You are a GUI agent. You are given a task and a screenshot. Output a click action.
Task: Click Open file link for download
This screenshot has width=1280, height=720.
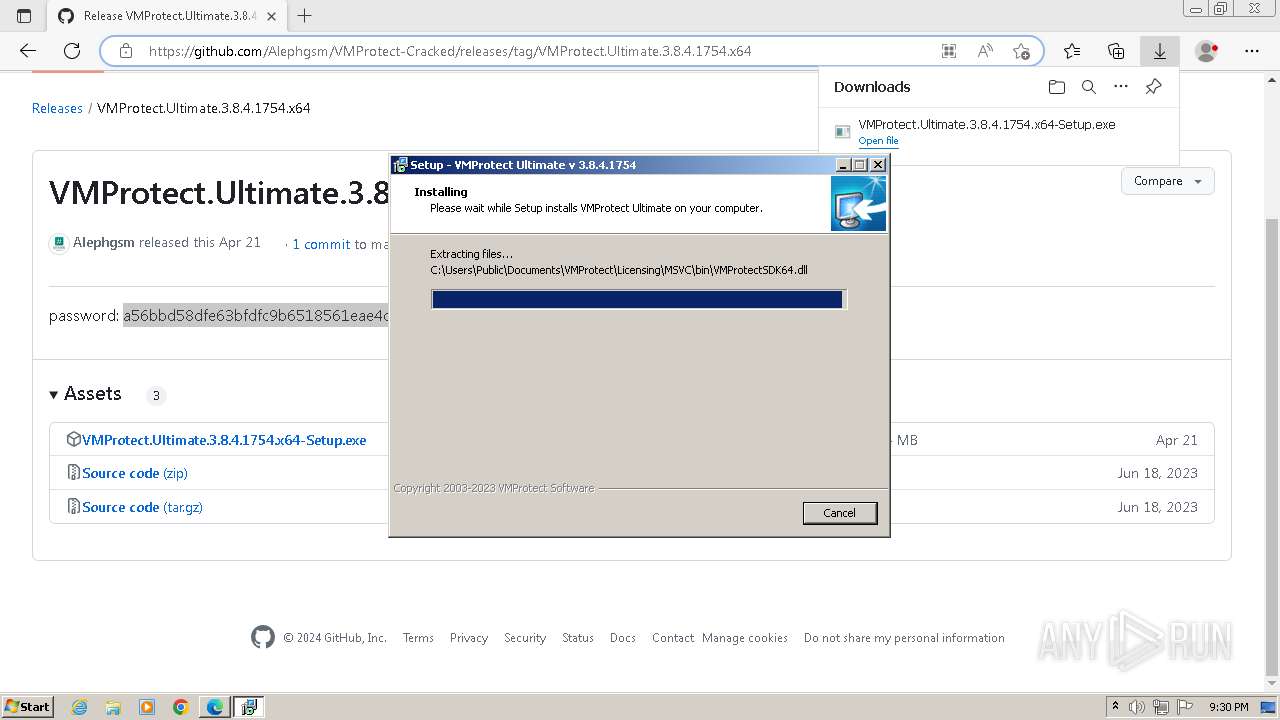(878, 141)
